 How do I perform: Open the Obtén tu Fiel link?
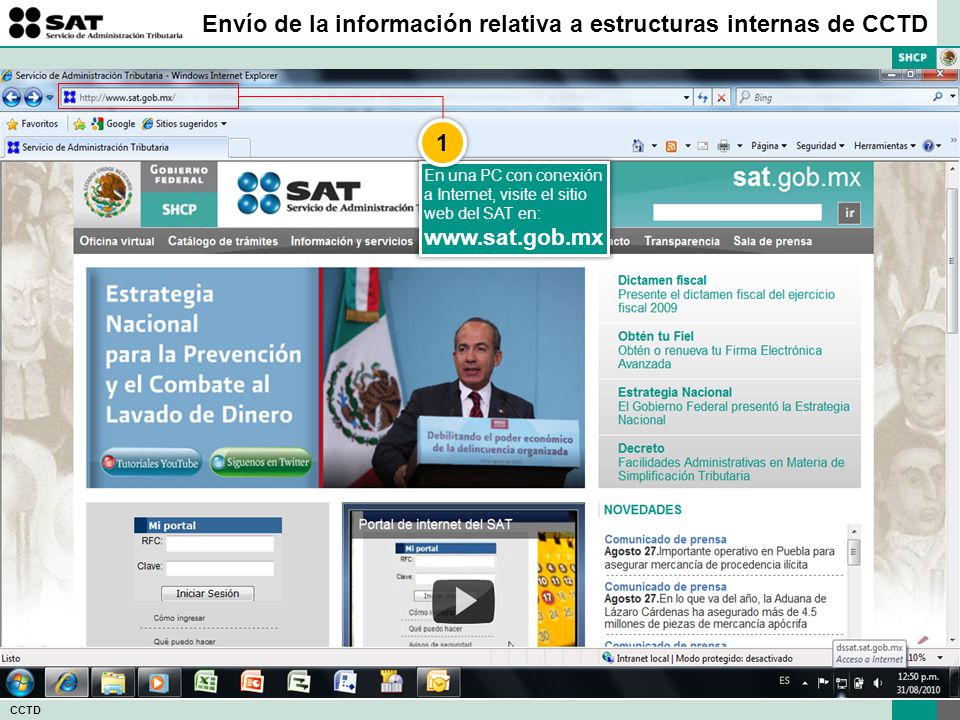[656, 336]
